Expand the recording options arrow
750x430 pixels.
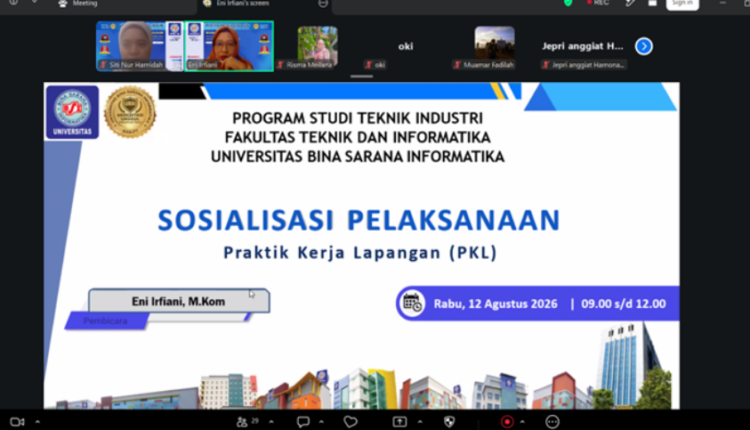click(x=522, y=422)
